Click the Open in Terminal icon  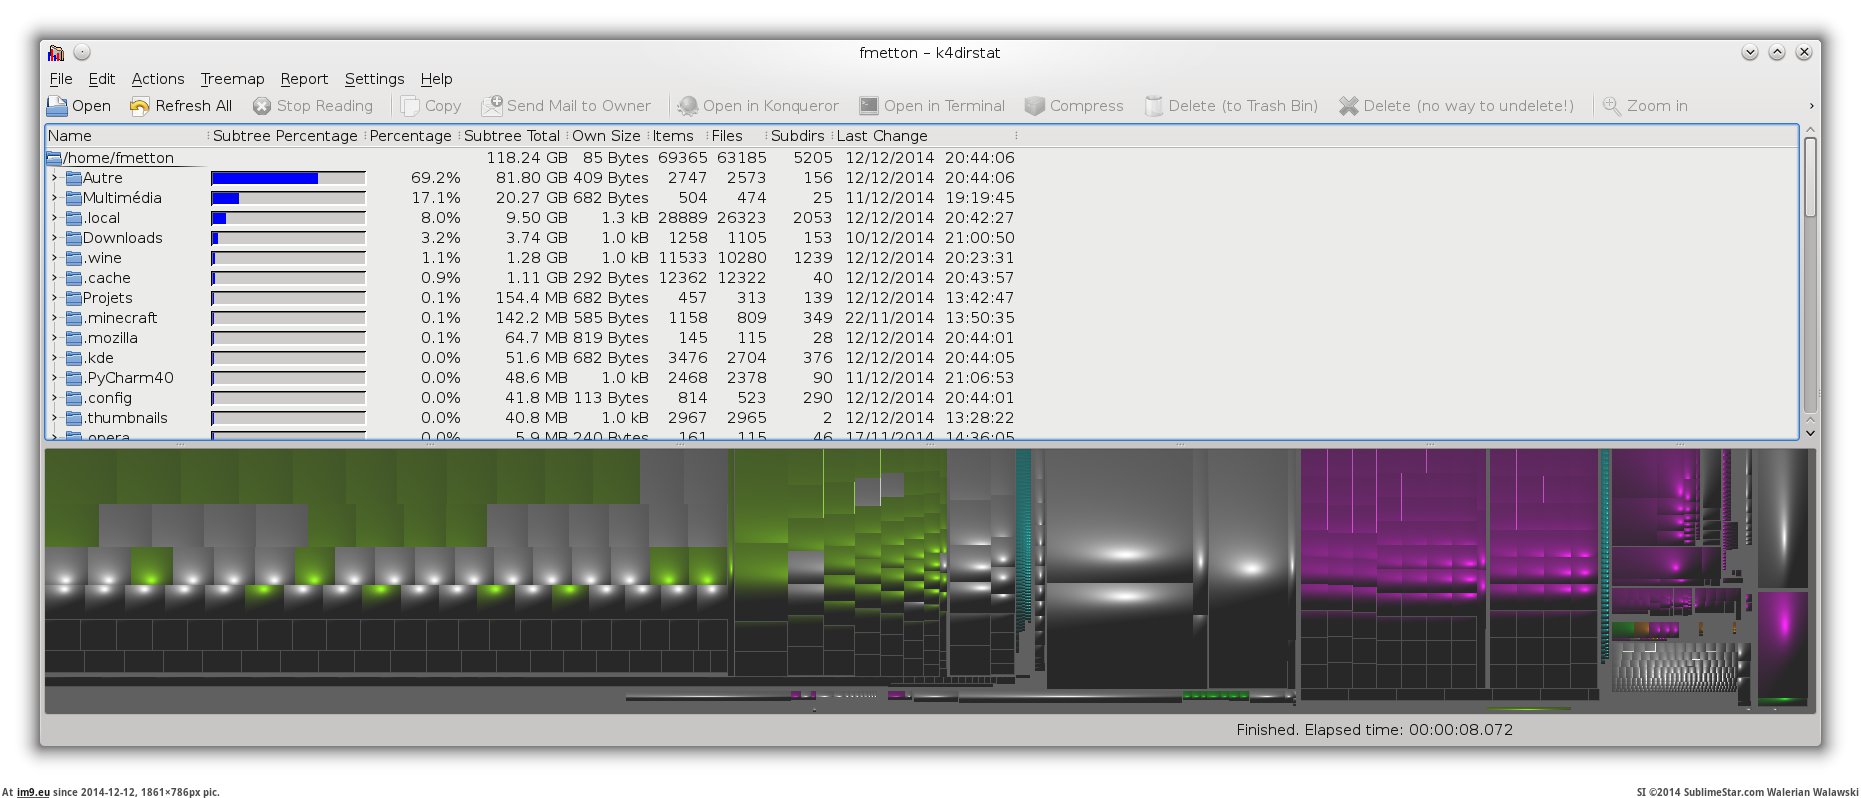(869, 106)
